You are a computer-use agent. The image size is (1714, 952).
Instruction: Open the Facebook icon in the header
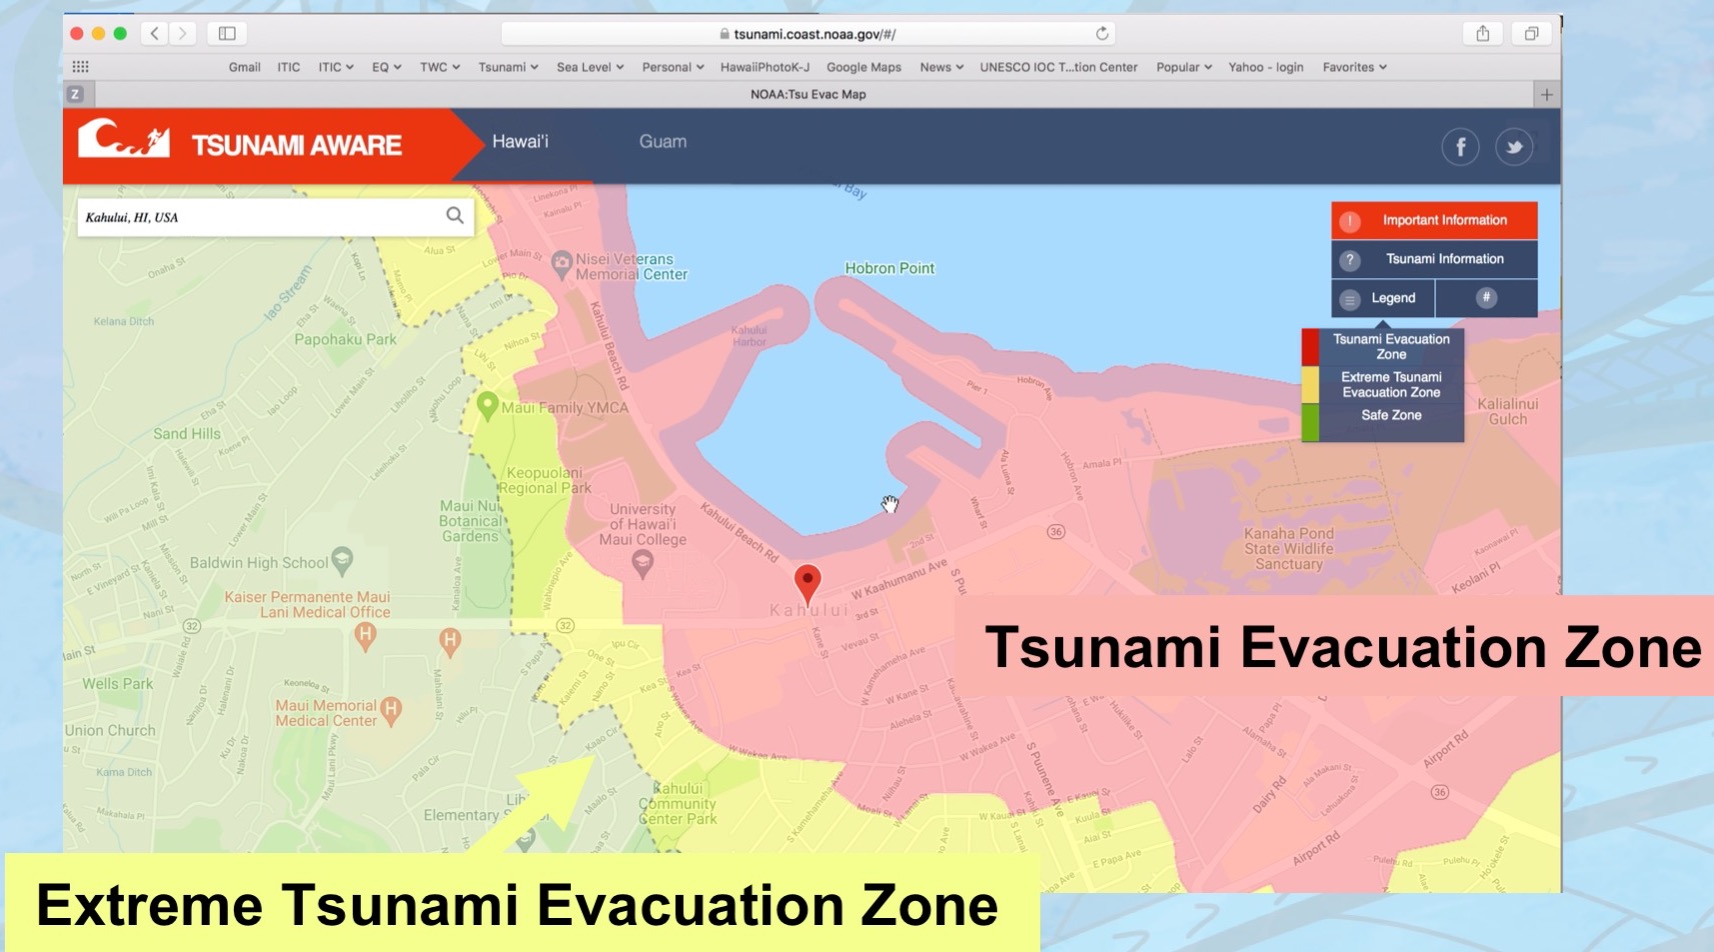point(1460,146)
